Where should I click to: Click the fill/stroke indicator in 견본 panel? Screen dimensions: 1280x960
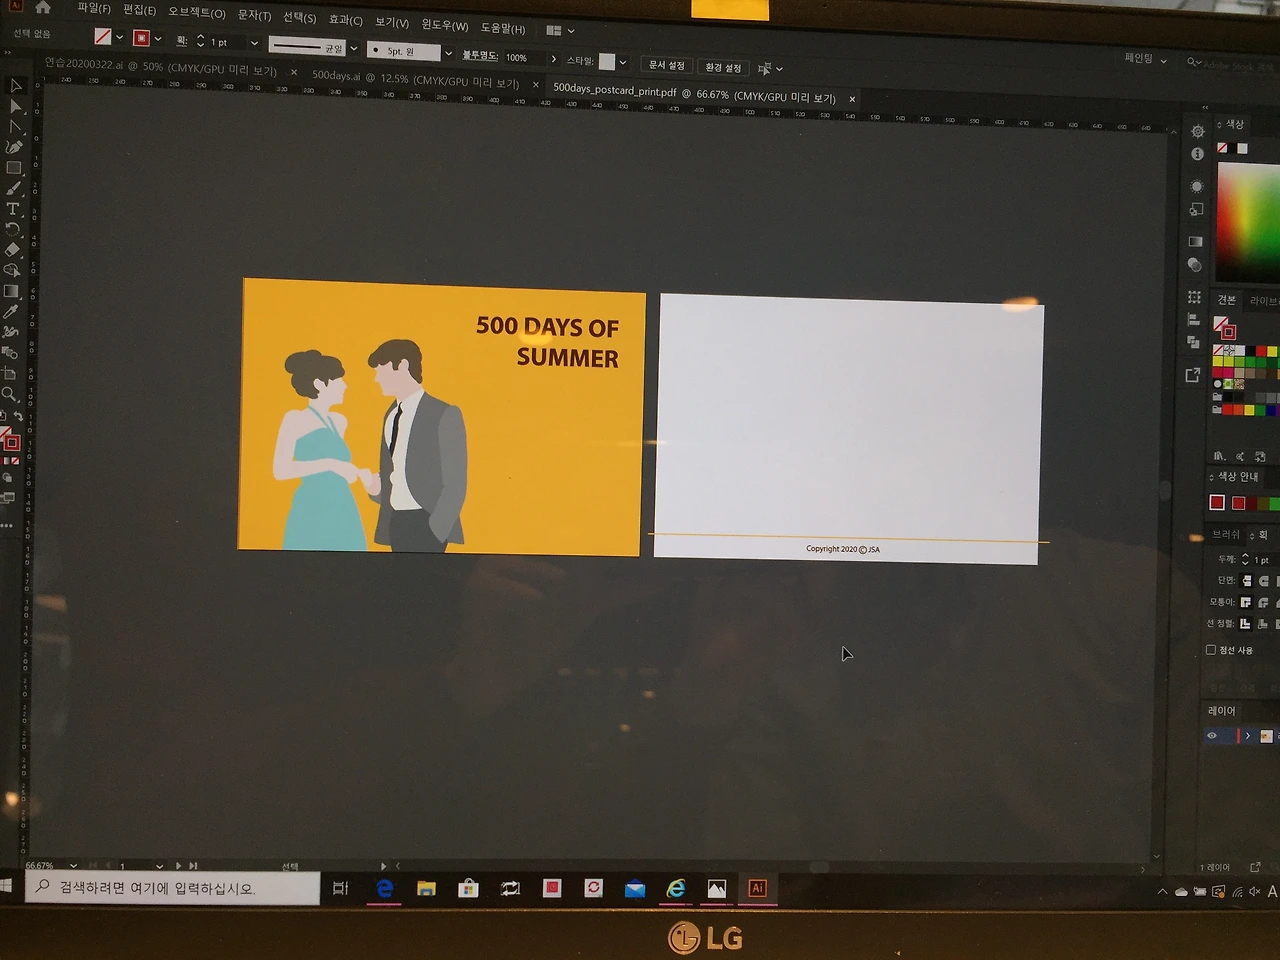[x=1224, y=327]
